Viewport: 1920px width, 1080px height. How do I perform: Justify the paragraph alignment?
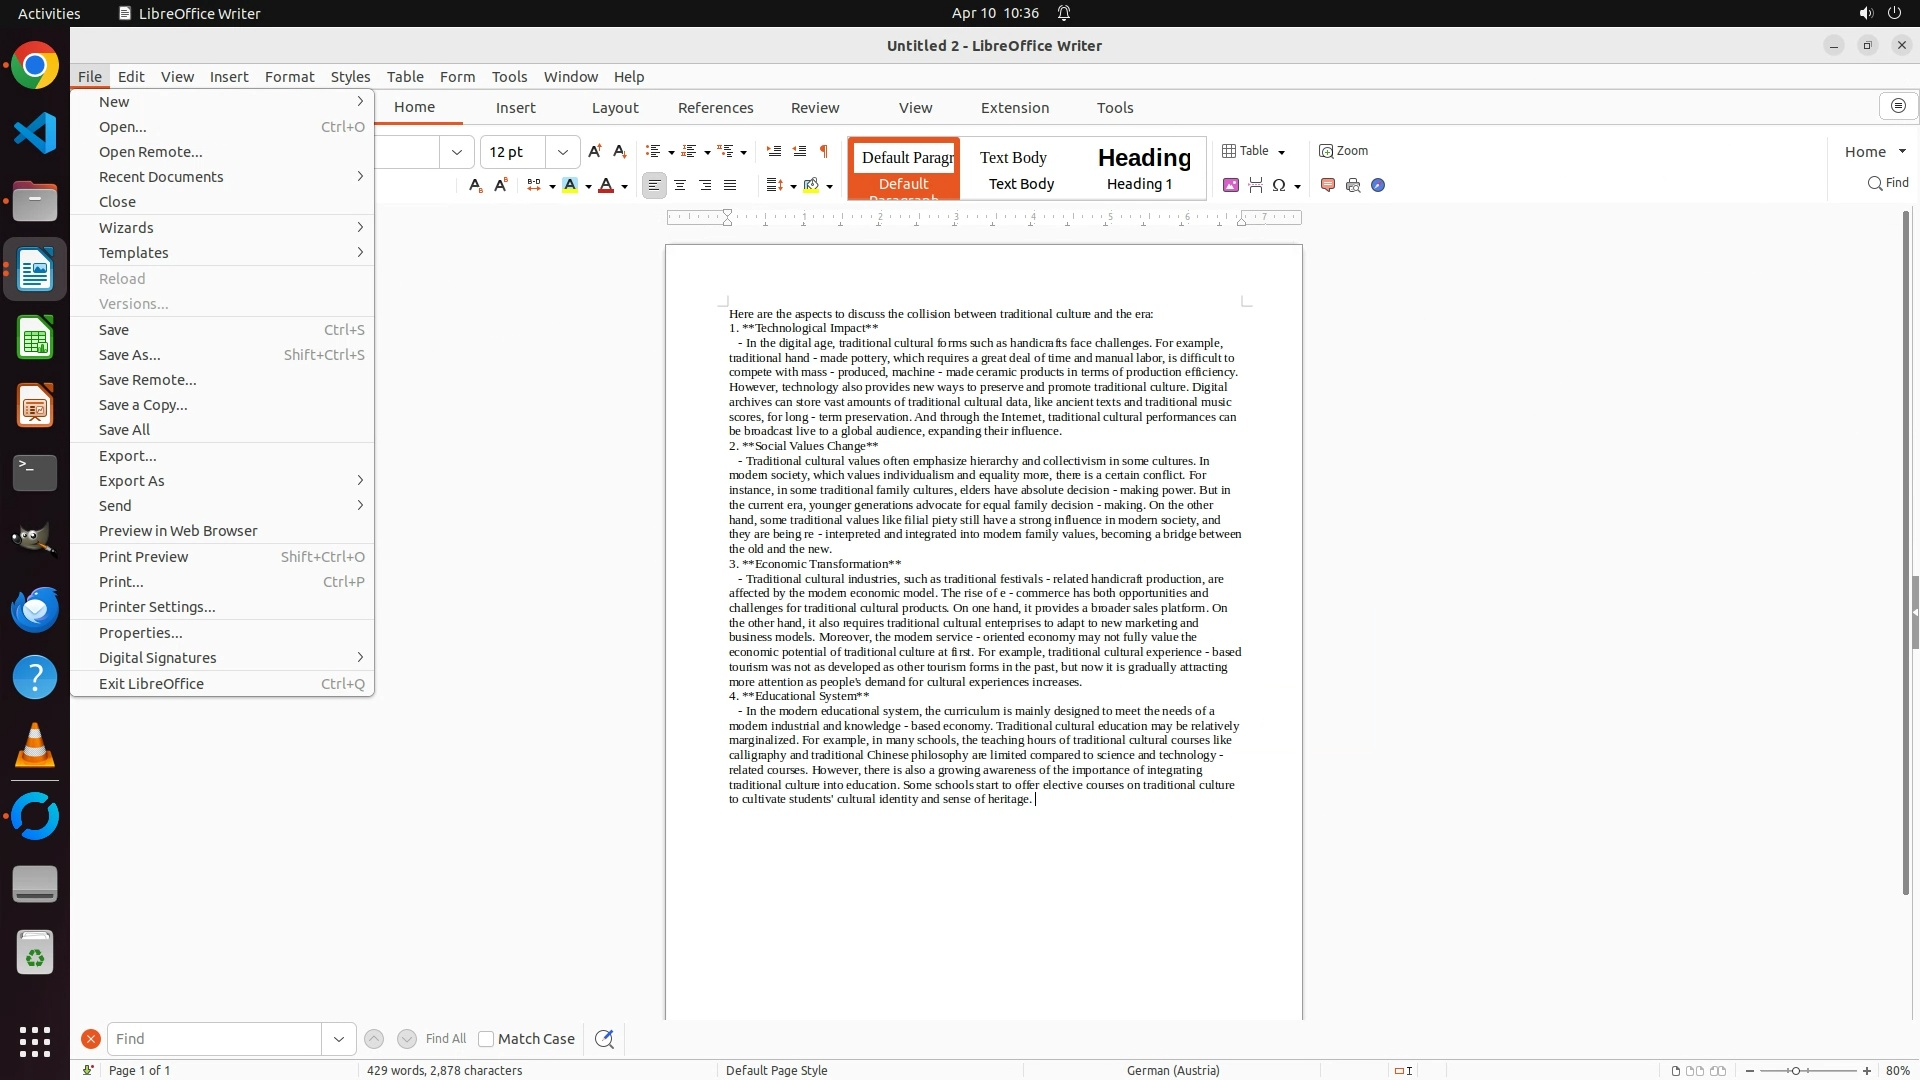(x=730, y=185)
